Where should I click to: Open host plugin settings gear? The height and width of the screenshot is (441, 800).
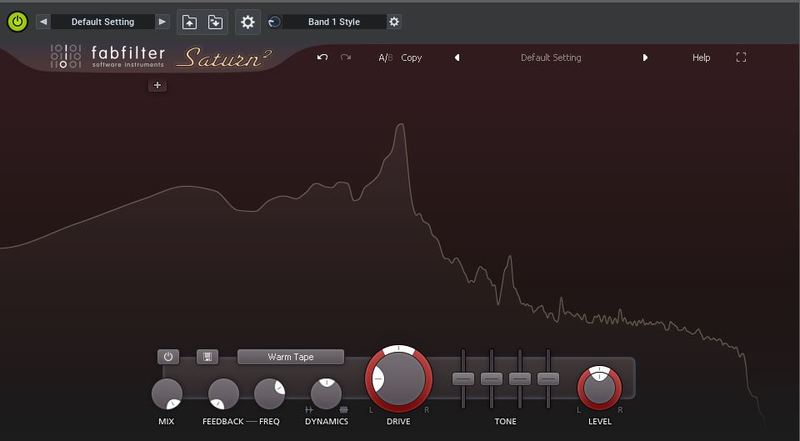coord(247,22)
